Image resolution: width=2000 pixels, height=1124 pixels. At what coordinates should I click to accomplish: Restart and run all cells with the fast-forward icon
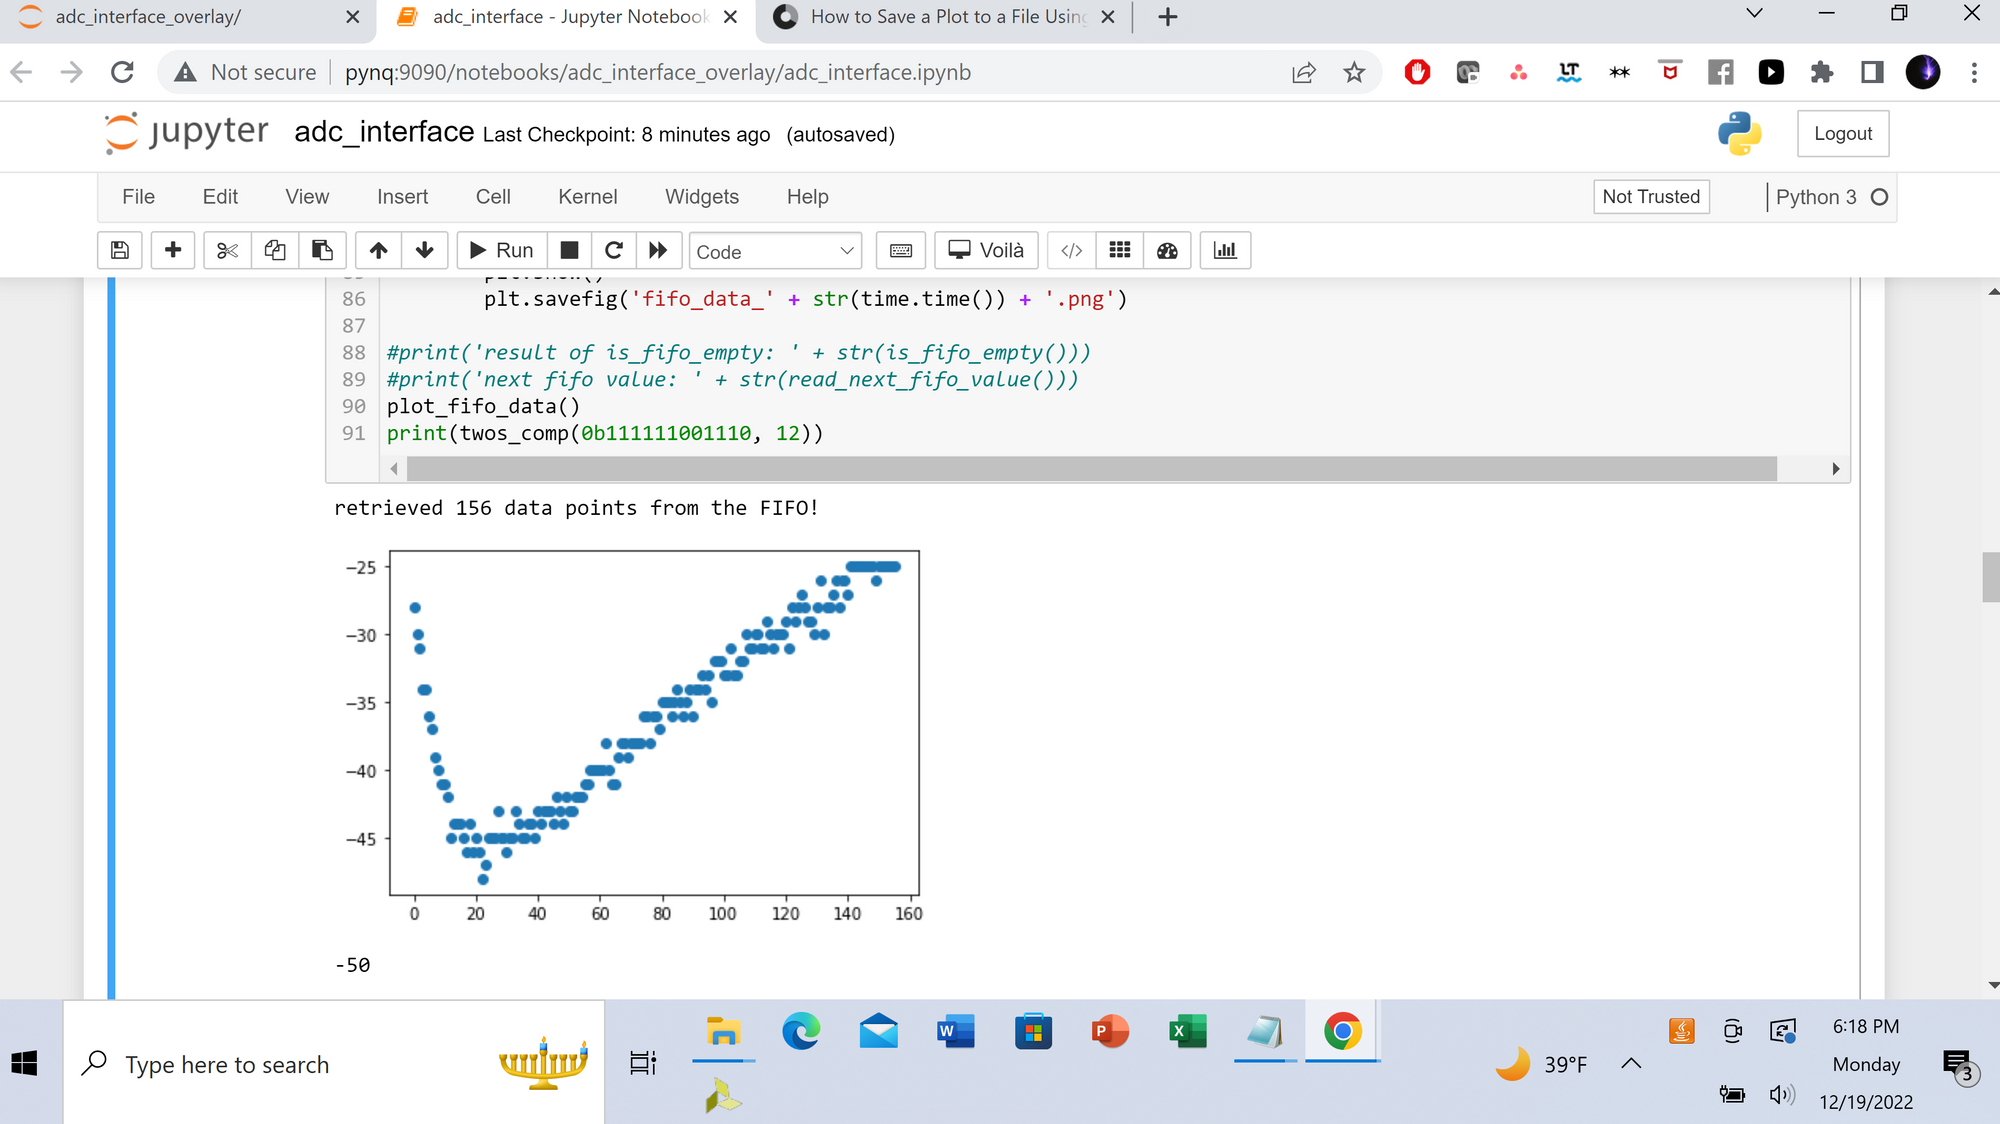click(x=658, y=250)
